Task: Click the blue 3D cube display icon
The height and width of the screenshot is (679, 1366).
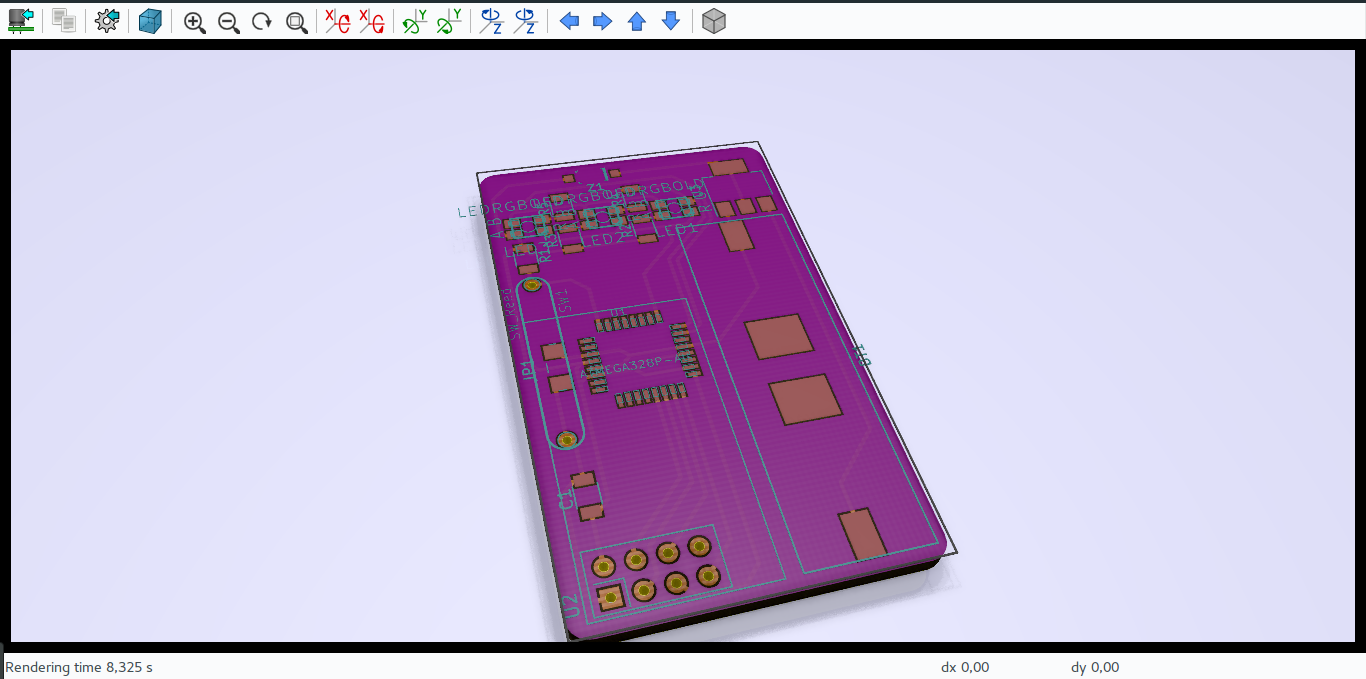Action: [149, 20]
